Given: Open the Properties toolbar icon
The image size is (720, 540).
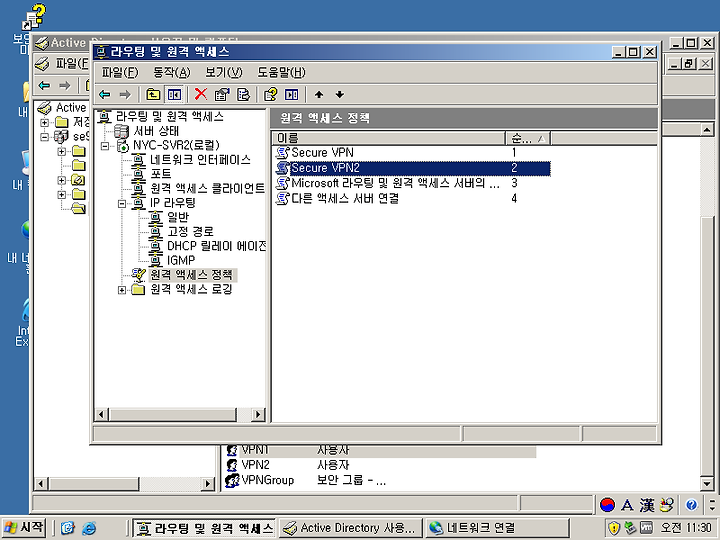Looking at the screenshot, I should pos(222,95).
